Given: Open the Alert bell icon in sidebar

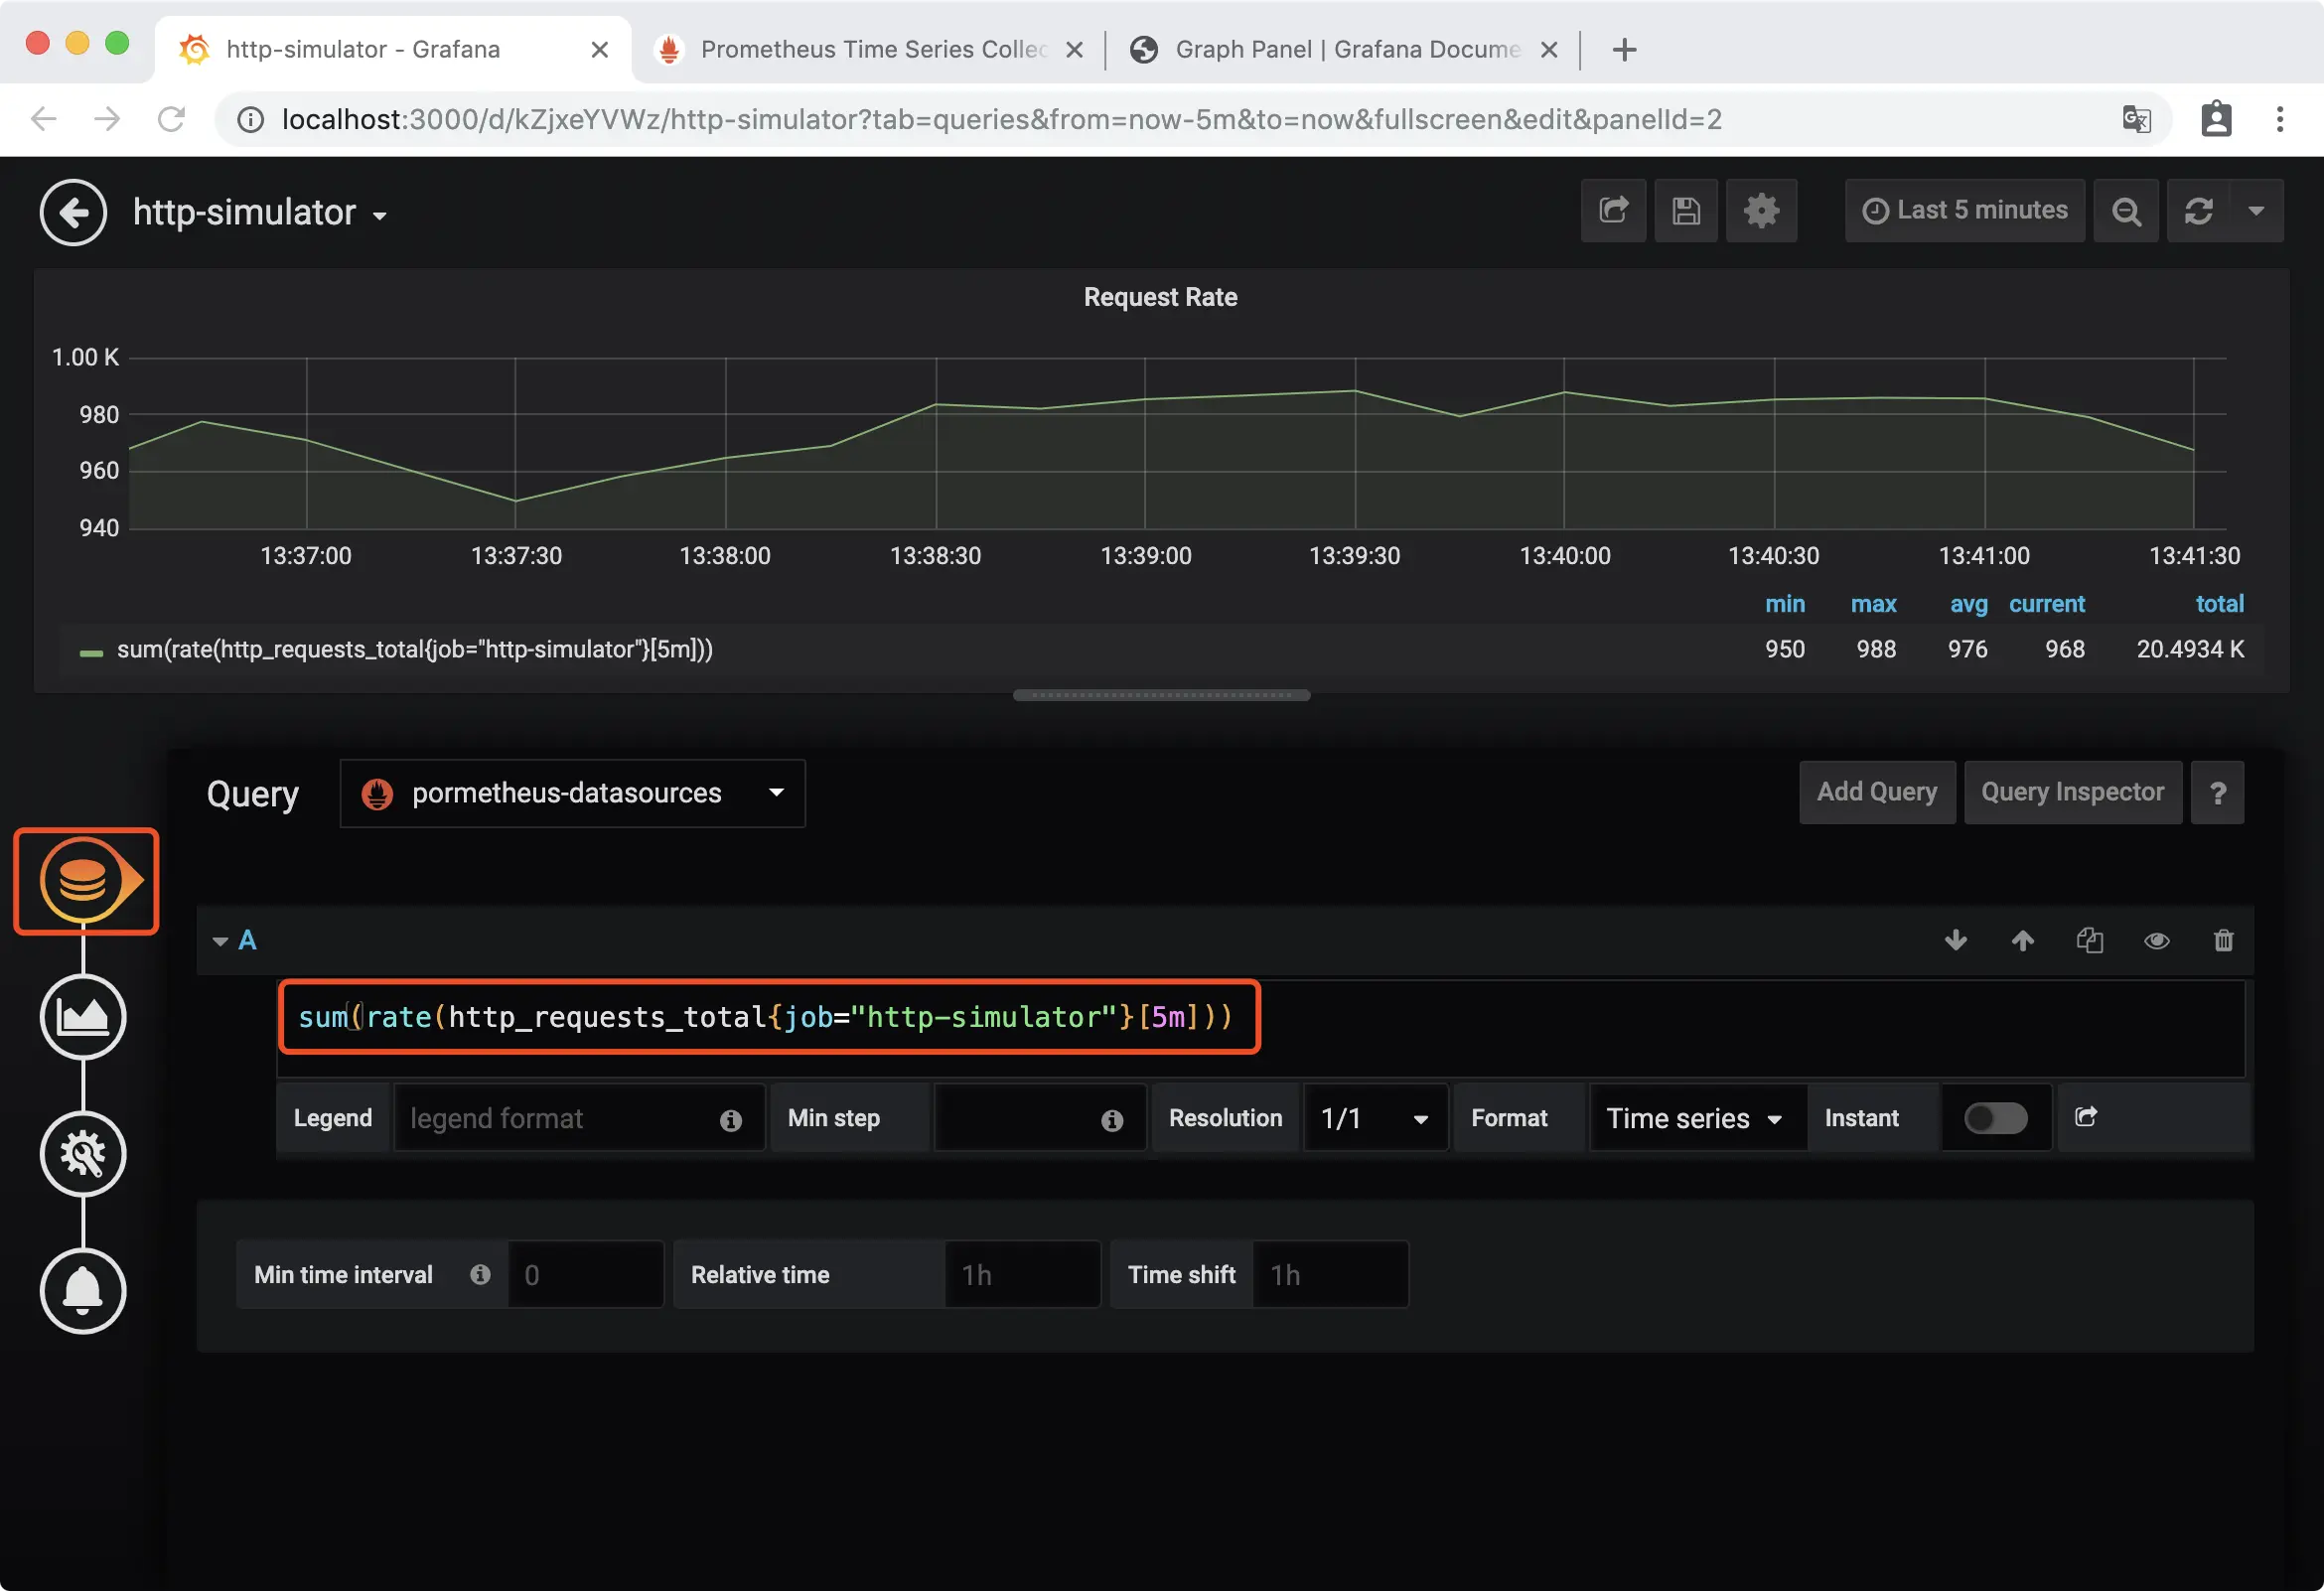Looking at the screenshot, I should coord(83,1291).
